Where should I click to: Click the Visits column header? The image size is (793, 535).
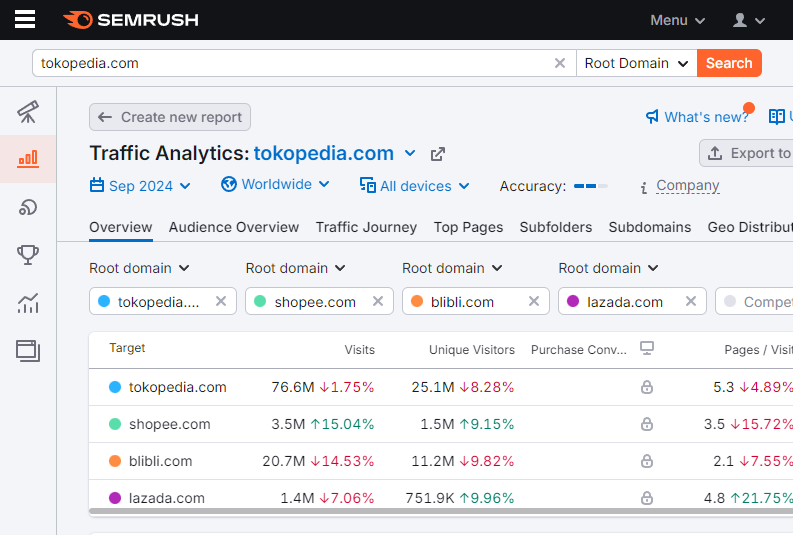pos(360,350)
